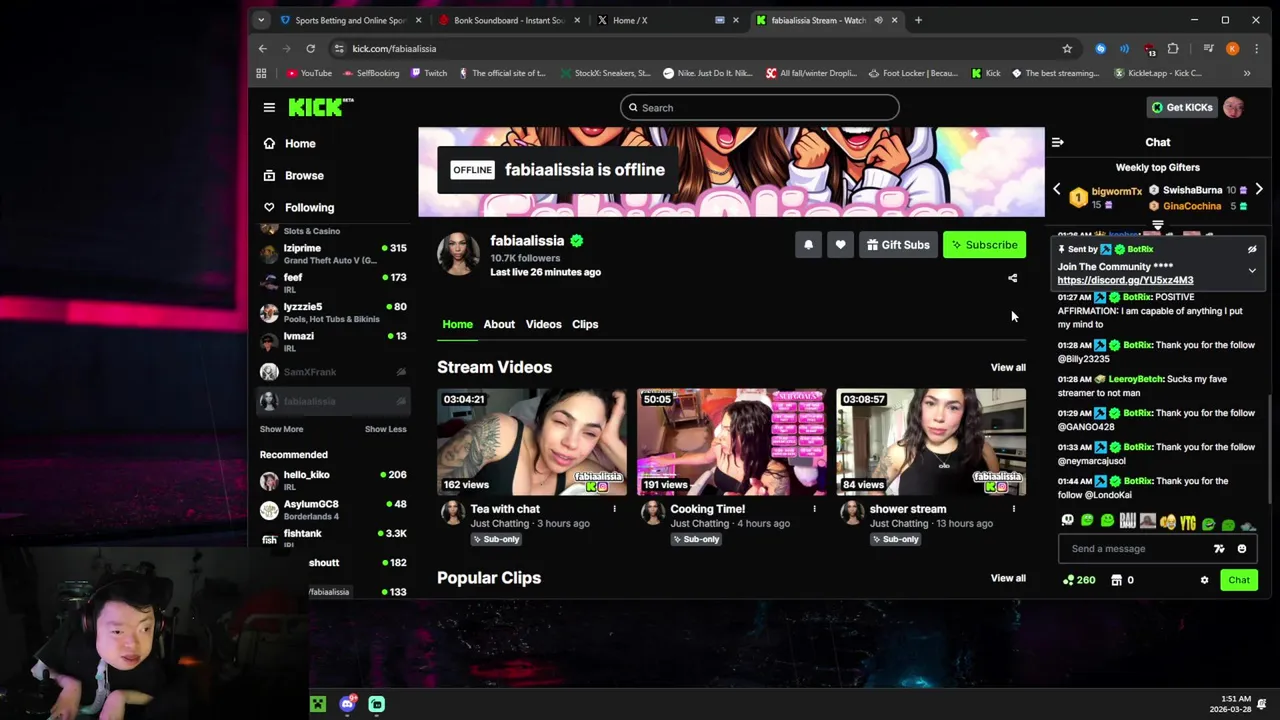Click Show Less in following list
Screen dimensions: 1280x720
[385, 429]
